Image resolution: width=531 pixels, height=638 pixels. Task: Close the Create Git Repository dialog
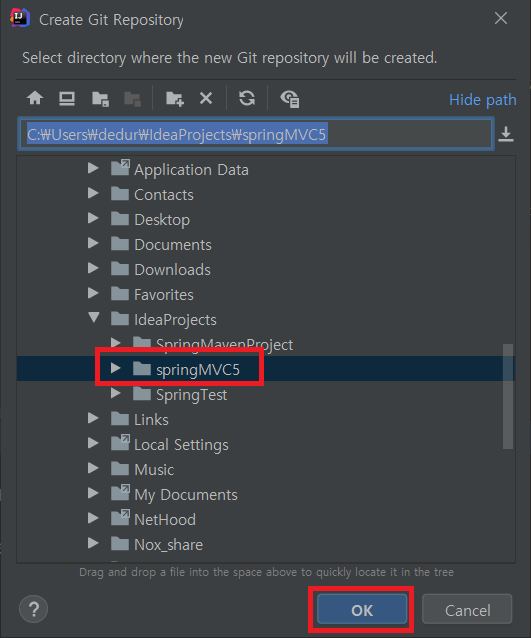[x=500, y=18]
